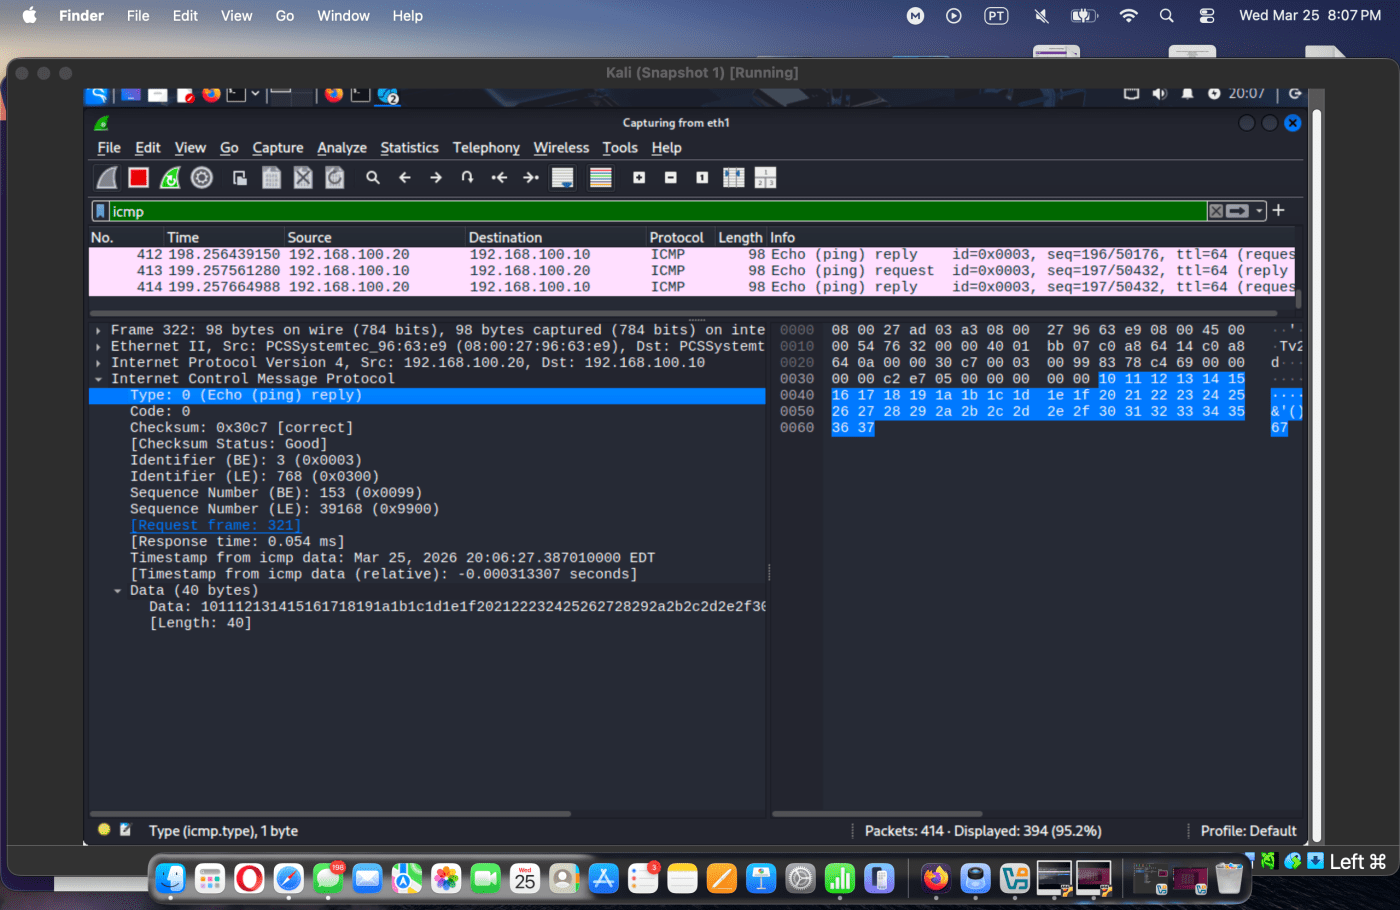Click the start capture shark fin icon
The height and width of the screenshot is (910, 1400).
[107, 178]
